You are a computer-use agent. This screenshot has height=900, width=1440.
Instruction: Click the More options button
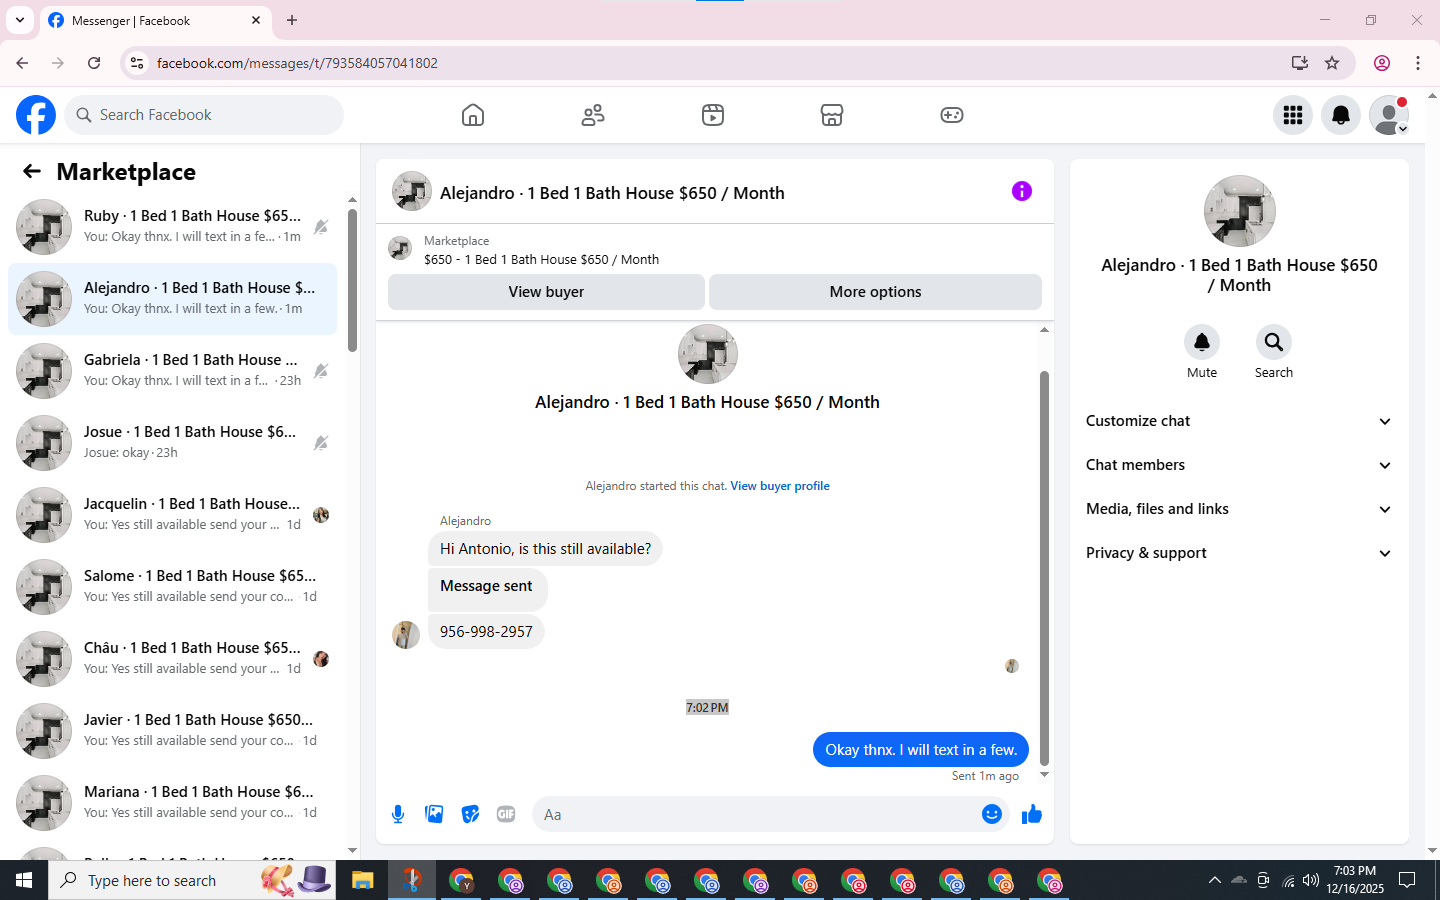875,292
